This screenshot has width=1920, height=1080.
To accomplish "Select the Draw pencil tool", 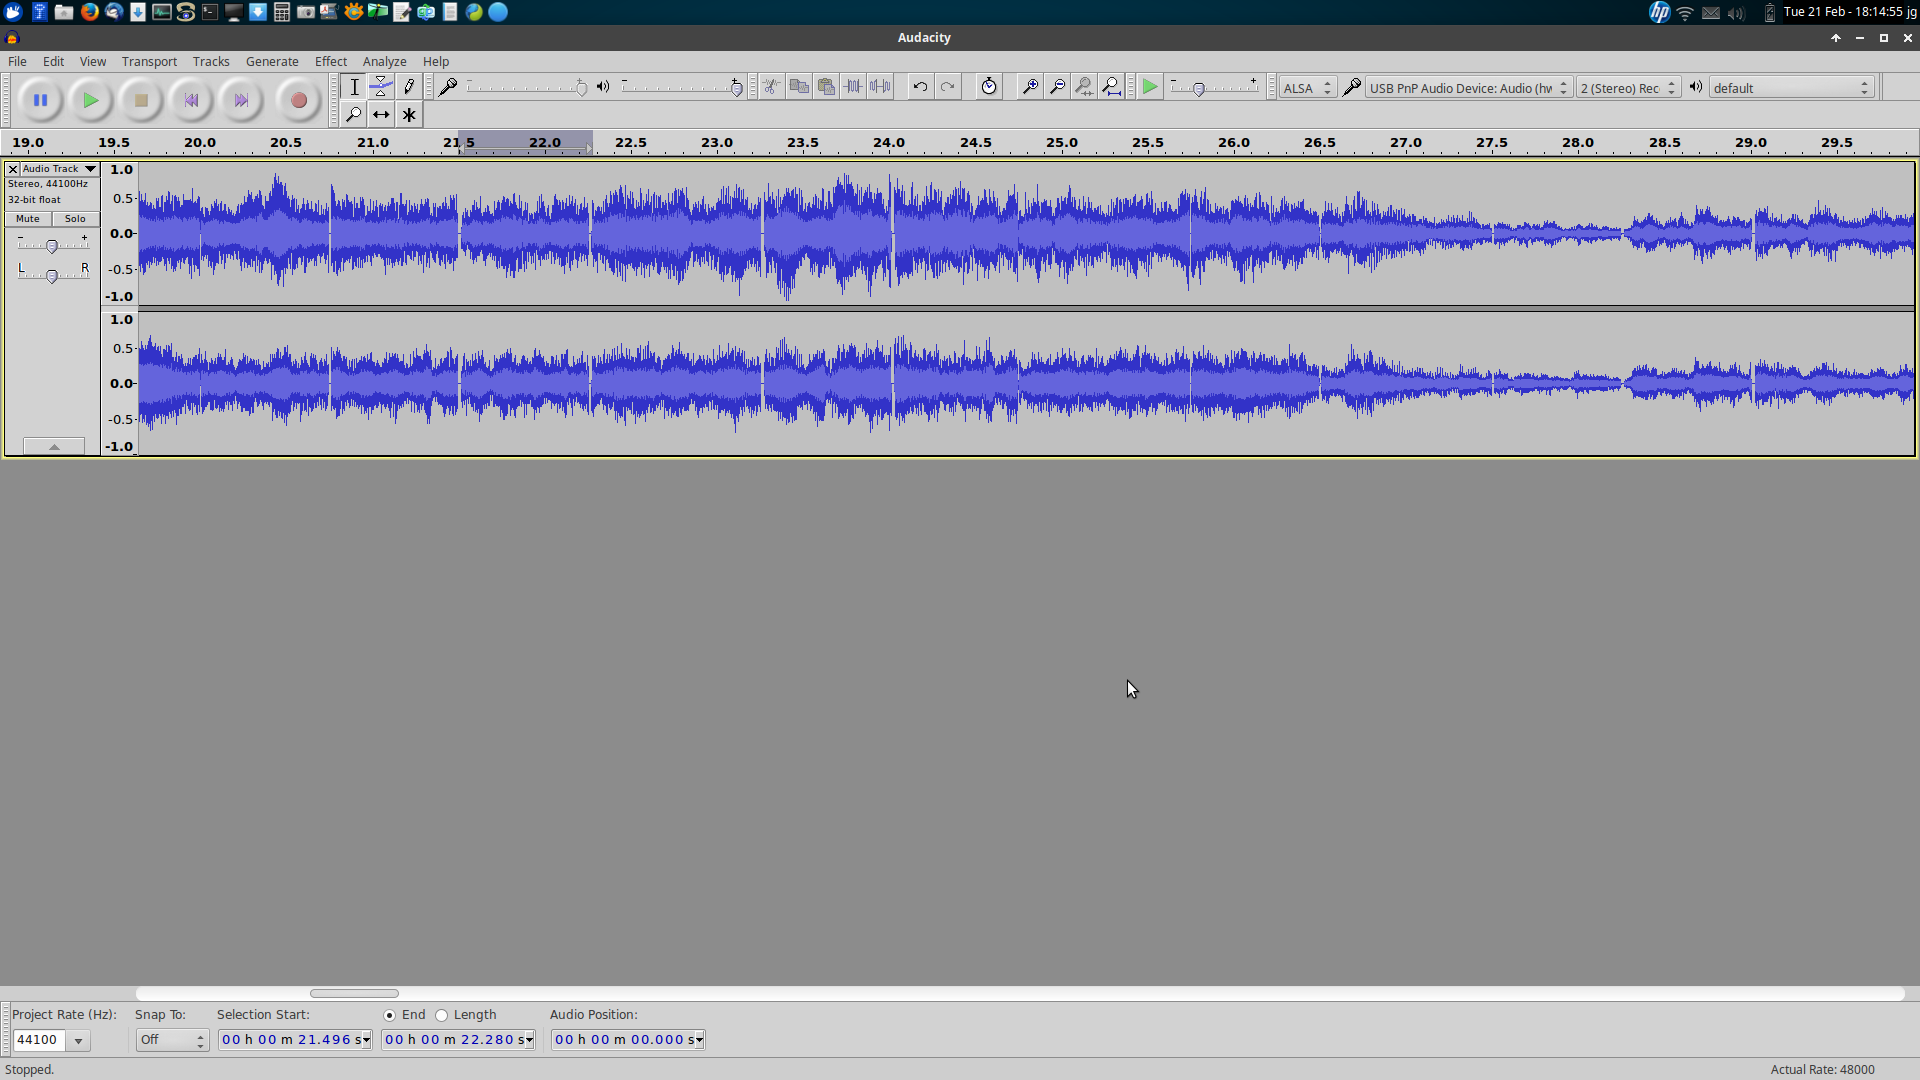I will click(x=409, y=87).
